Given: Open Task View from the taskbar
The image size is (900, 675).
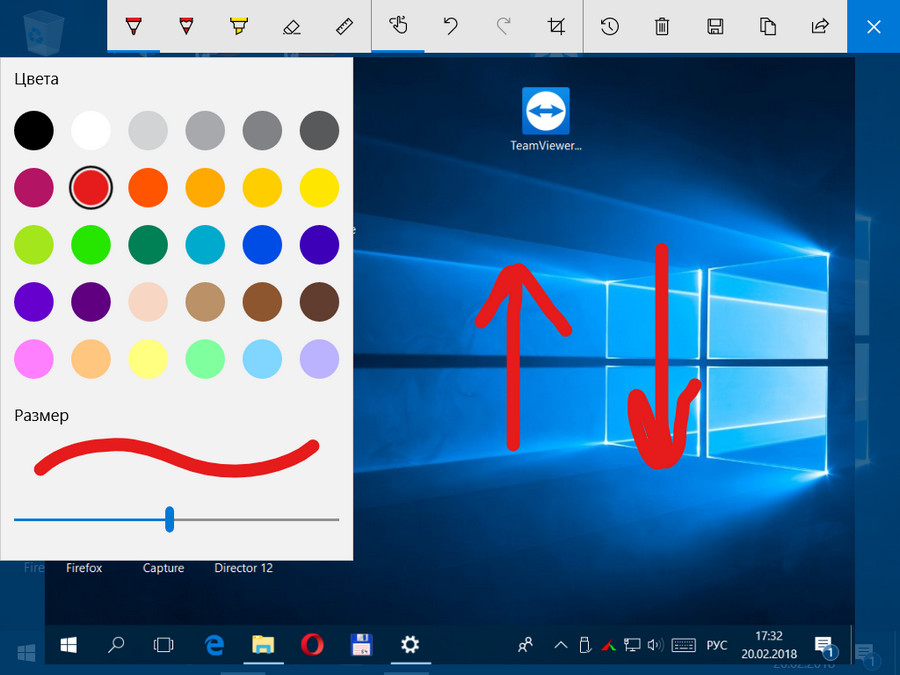Looking at the screenshot, I should tap(164, 645).
